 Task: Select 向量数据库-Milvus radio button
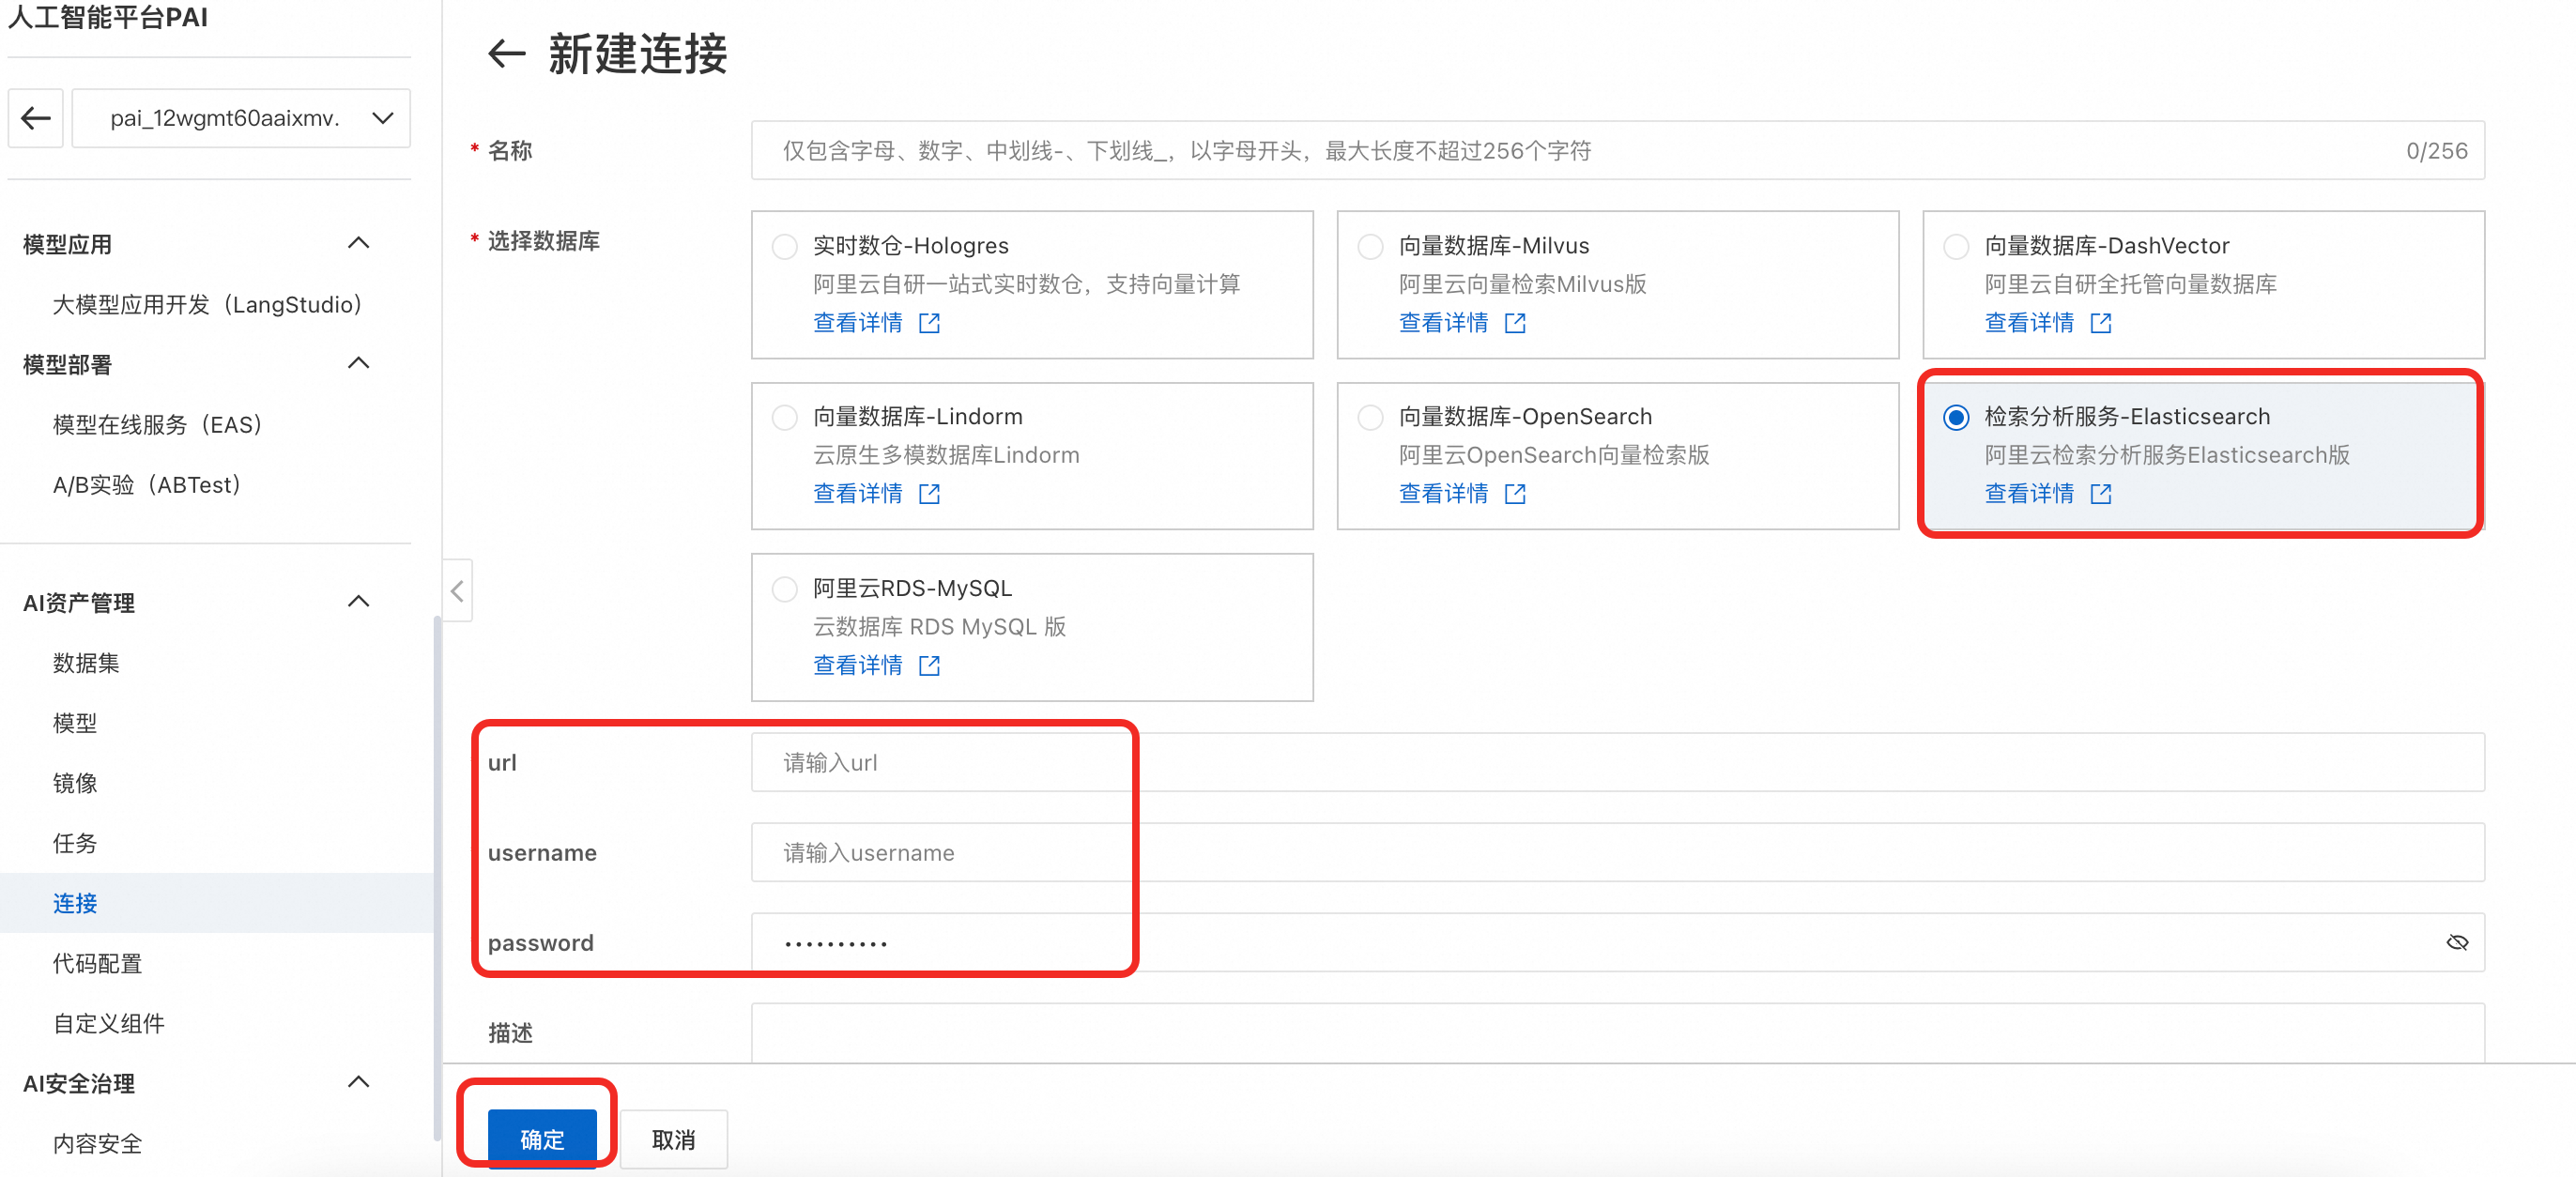coord(1371,246)
